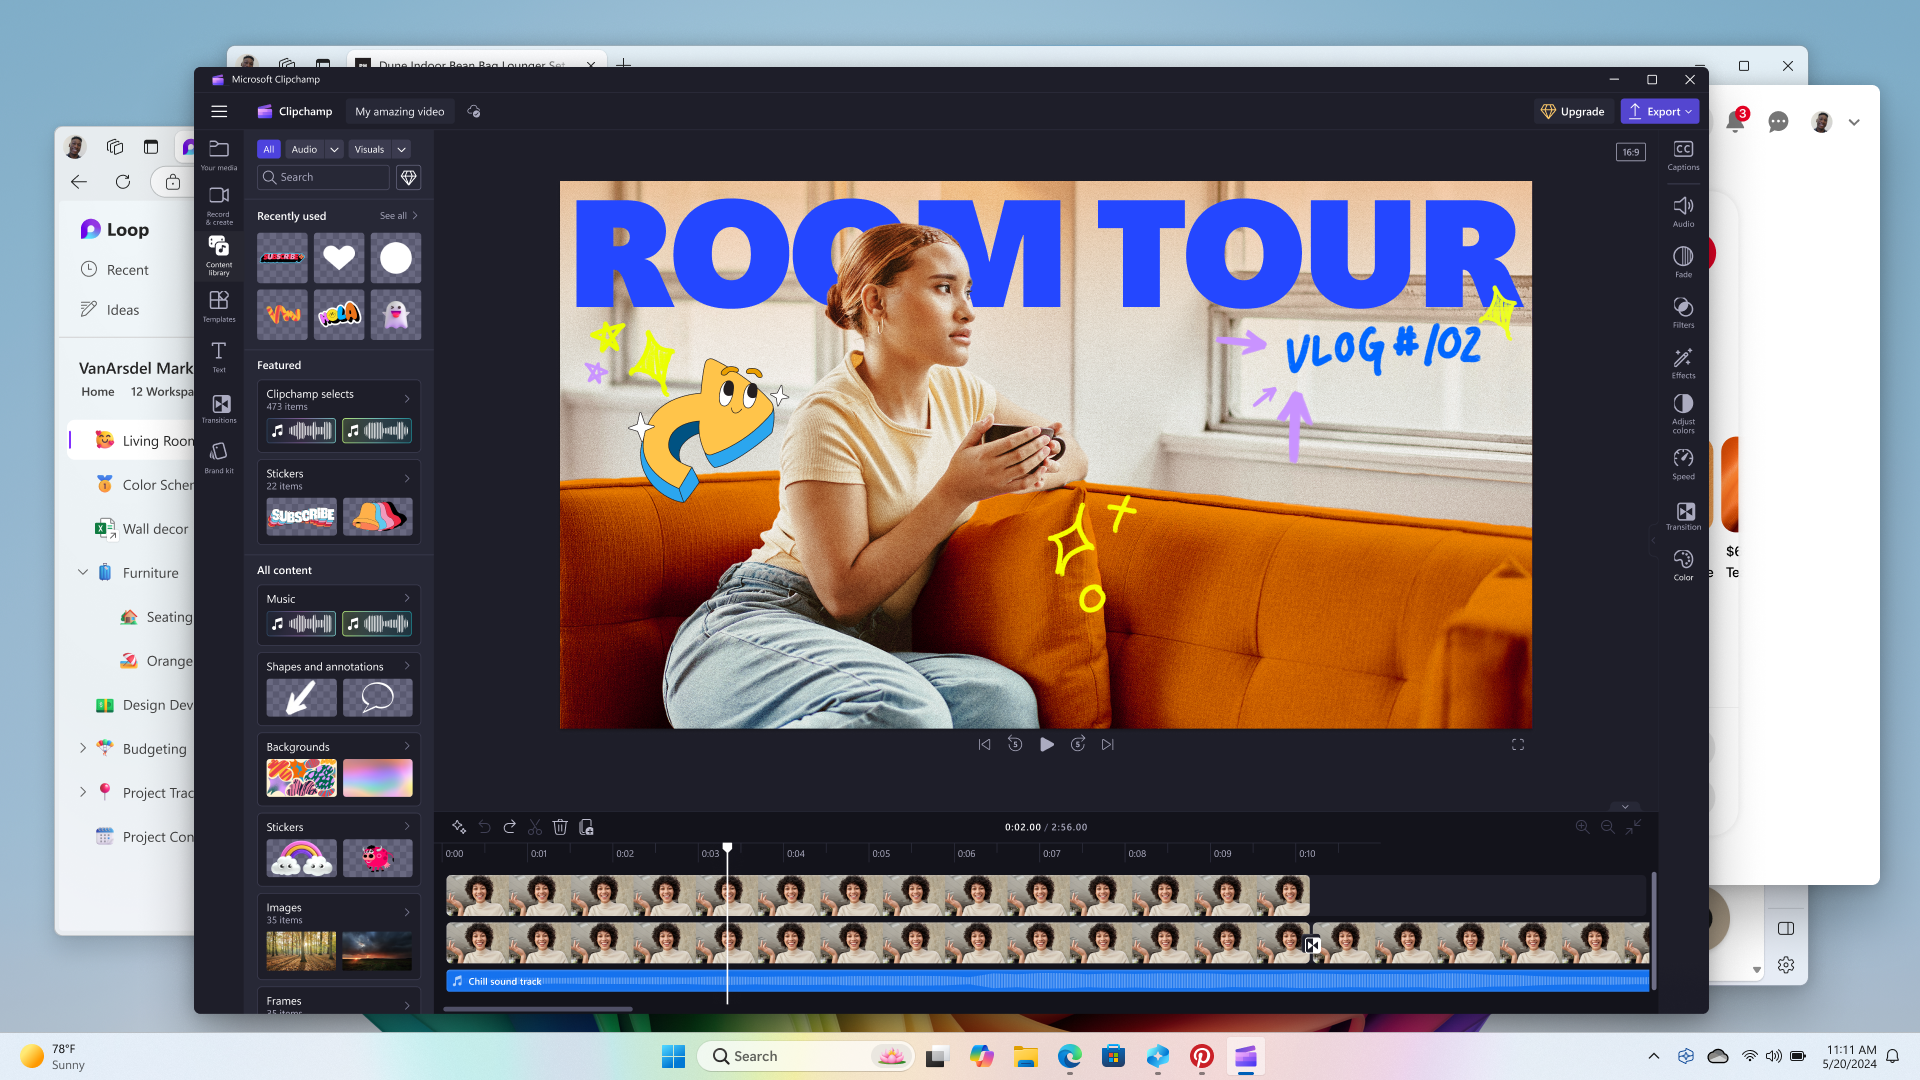Image resolution: width=1920 pixels, height=1080 pixels.
Task: Skip to the start of video
Action: [x=984, y=744]
